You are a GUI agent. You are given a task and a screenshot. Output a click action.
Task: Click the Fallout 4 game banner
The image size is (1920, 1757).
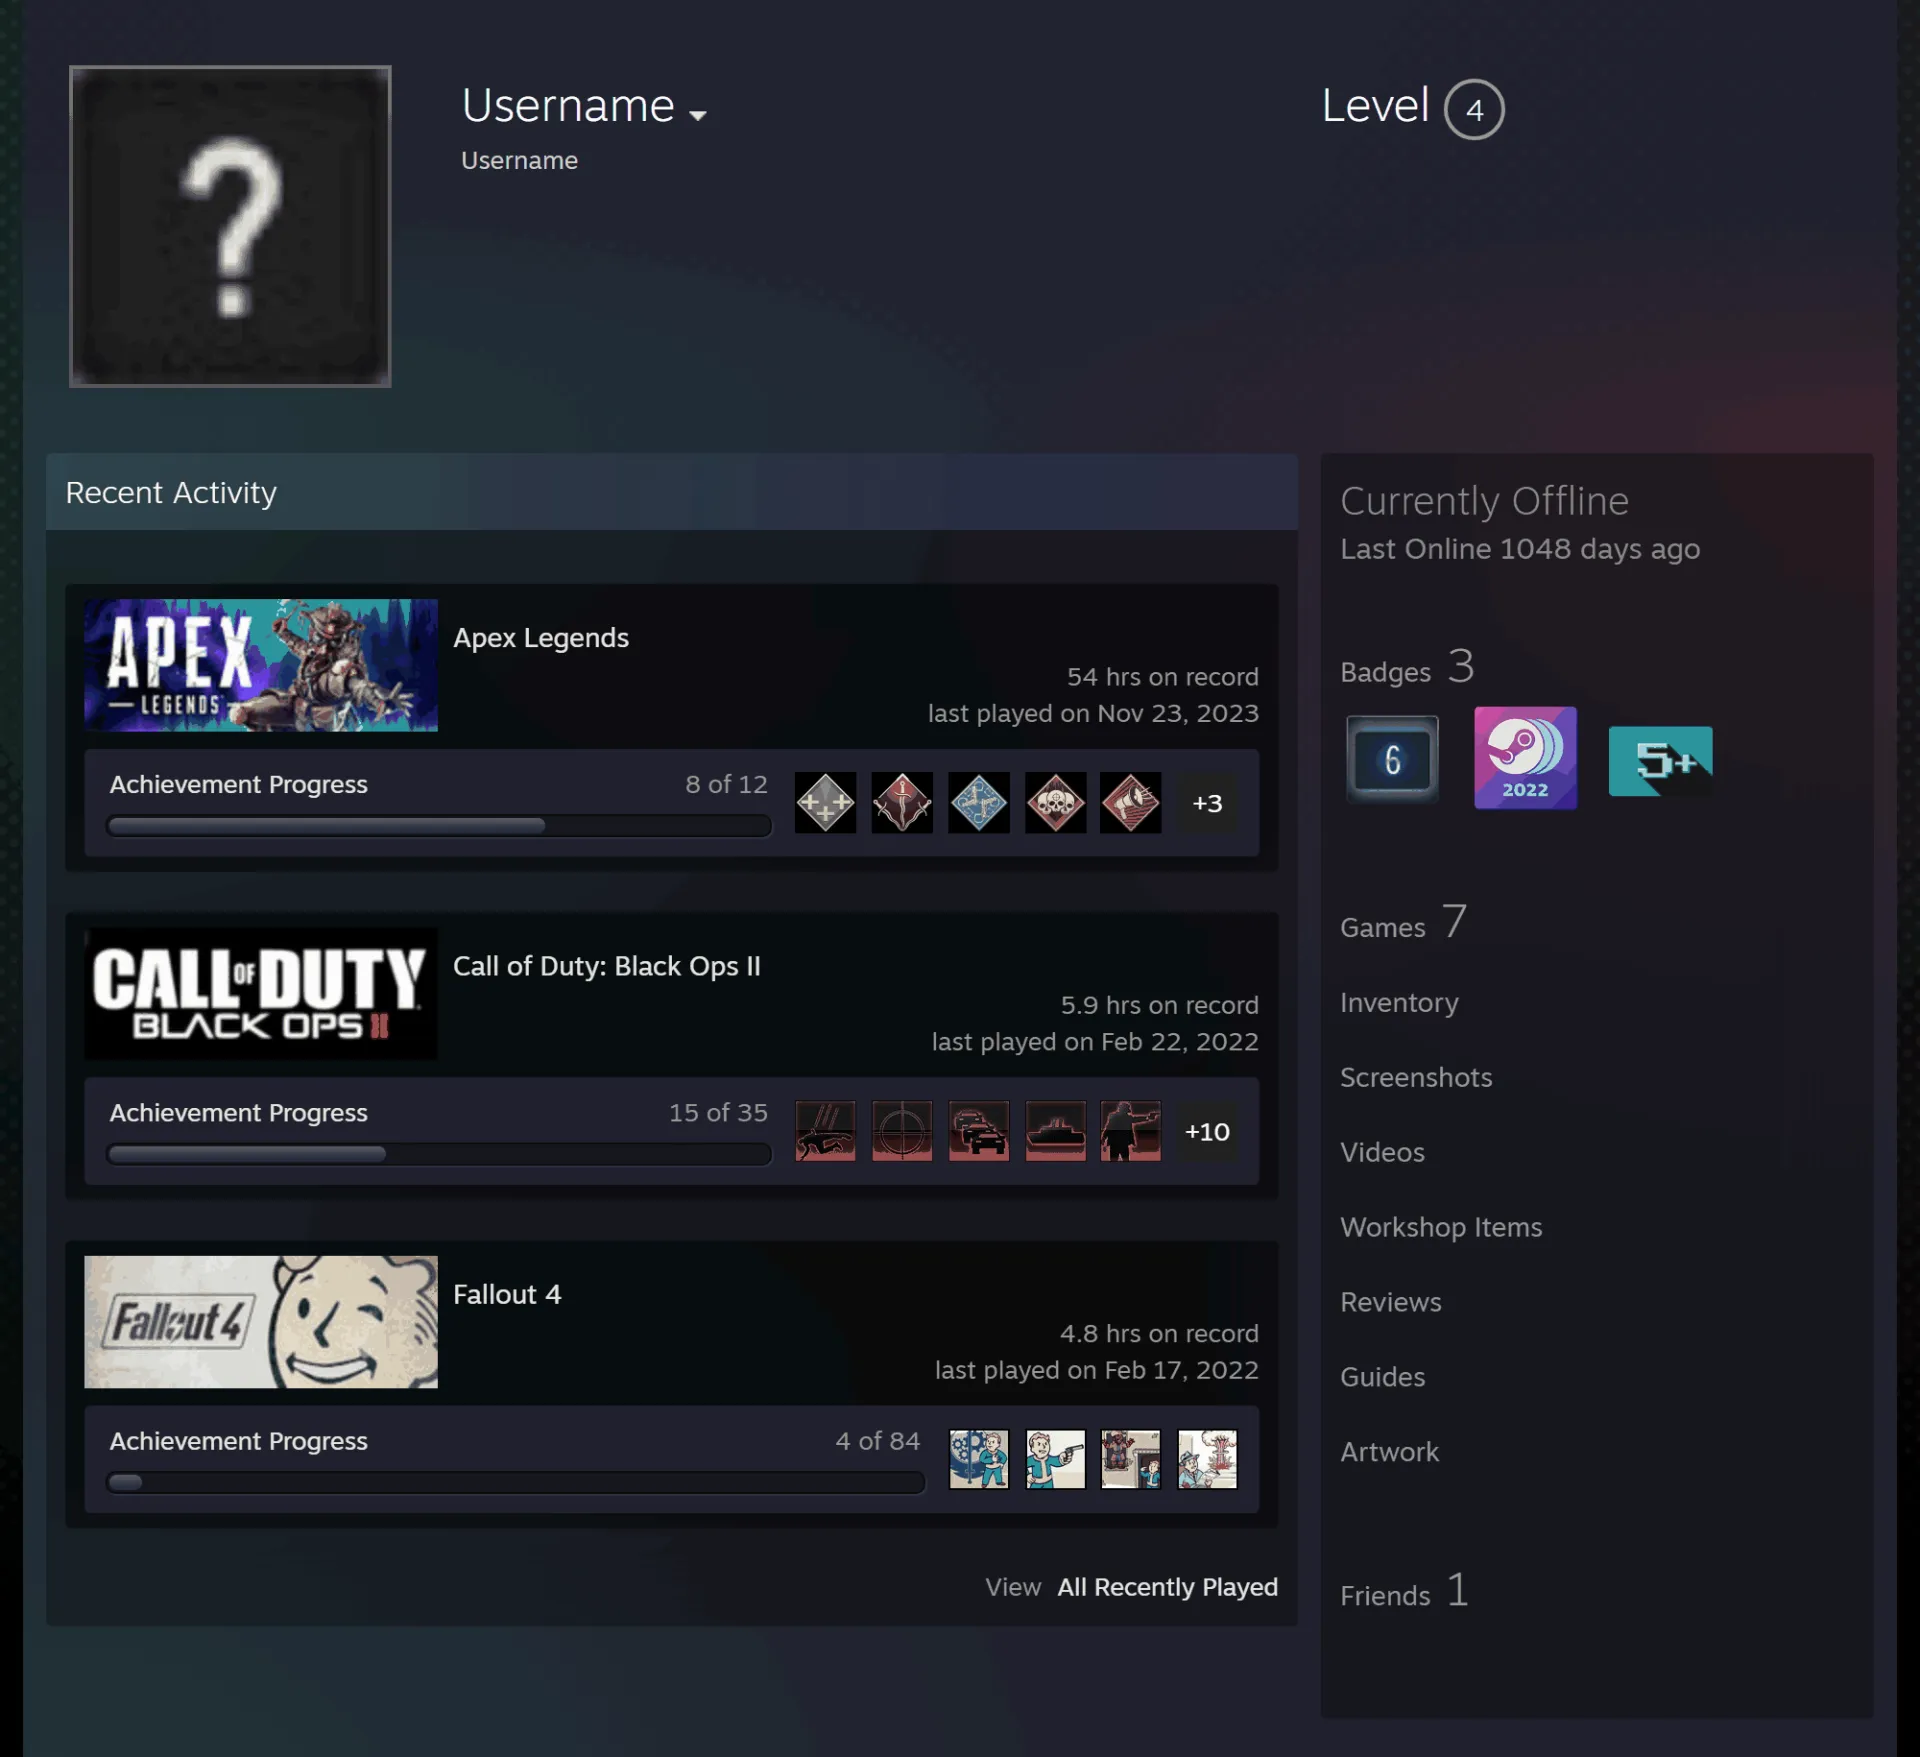pyautogui.click(x=261, y=1321)
